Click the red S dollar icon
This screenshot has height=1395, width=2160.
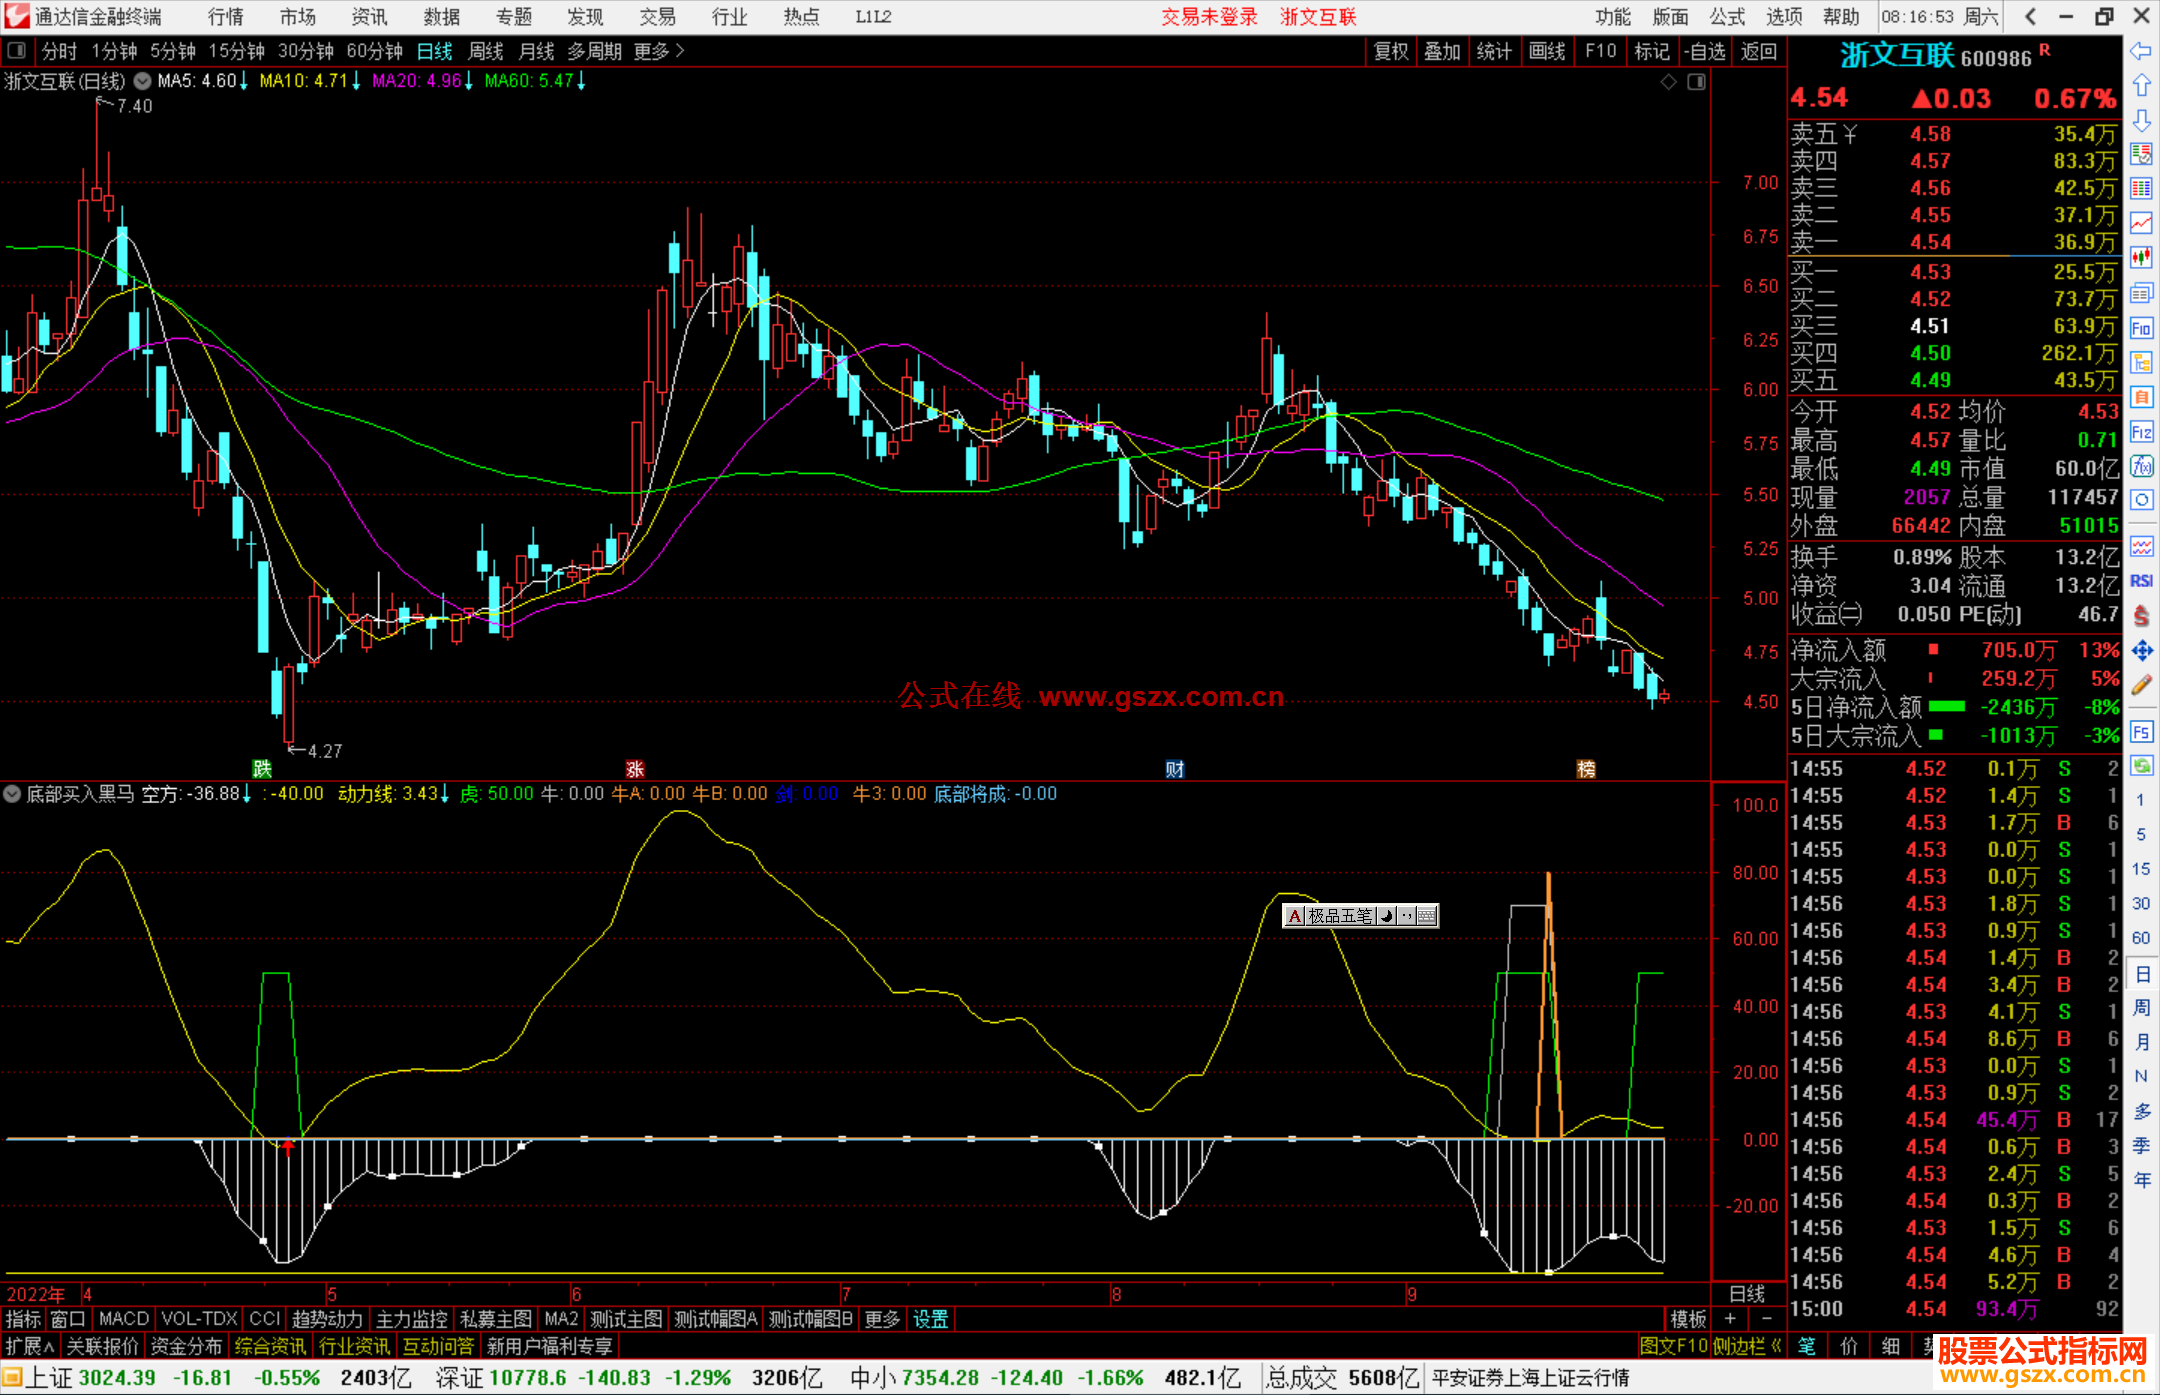(2141, 616)
